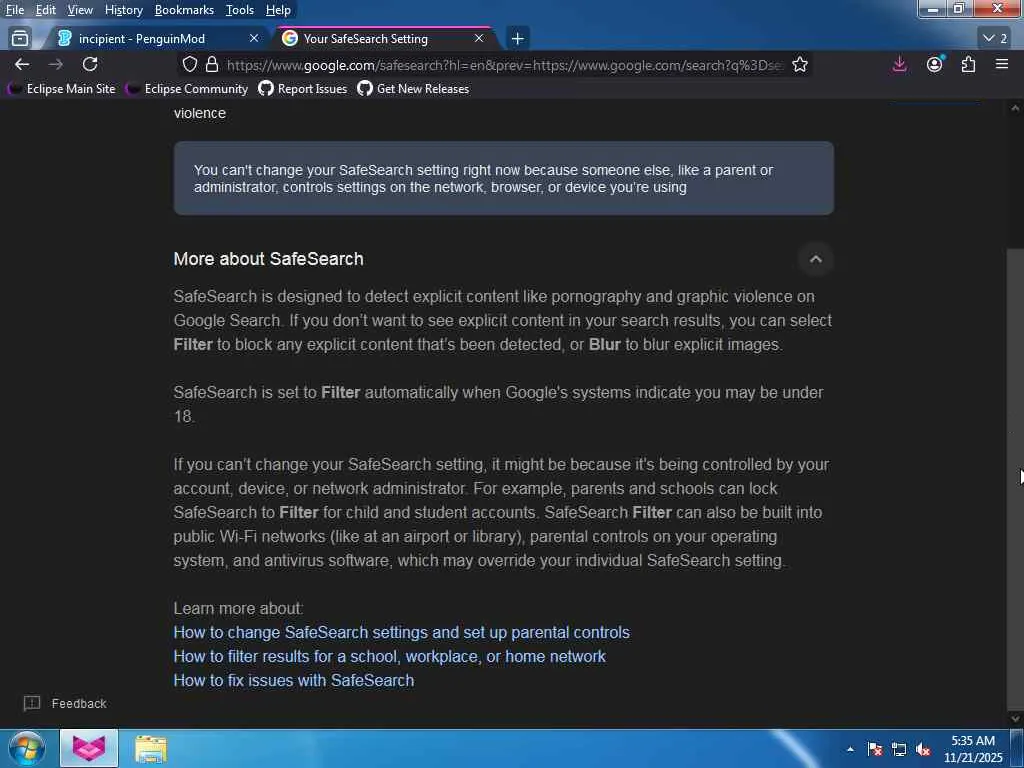Open How to change SafeSearch settings link
Viewport: 1024px width, 768px height.
(402, 633)
